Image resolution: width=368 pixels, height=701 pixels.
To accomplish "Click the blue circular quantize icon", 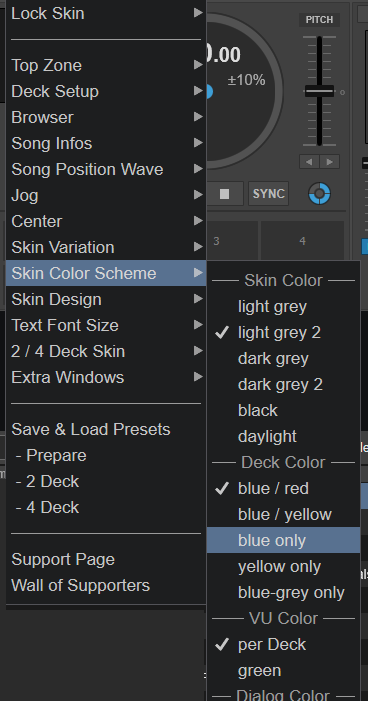I will pos(319,194).
